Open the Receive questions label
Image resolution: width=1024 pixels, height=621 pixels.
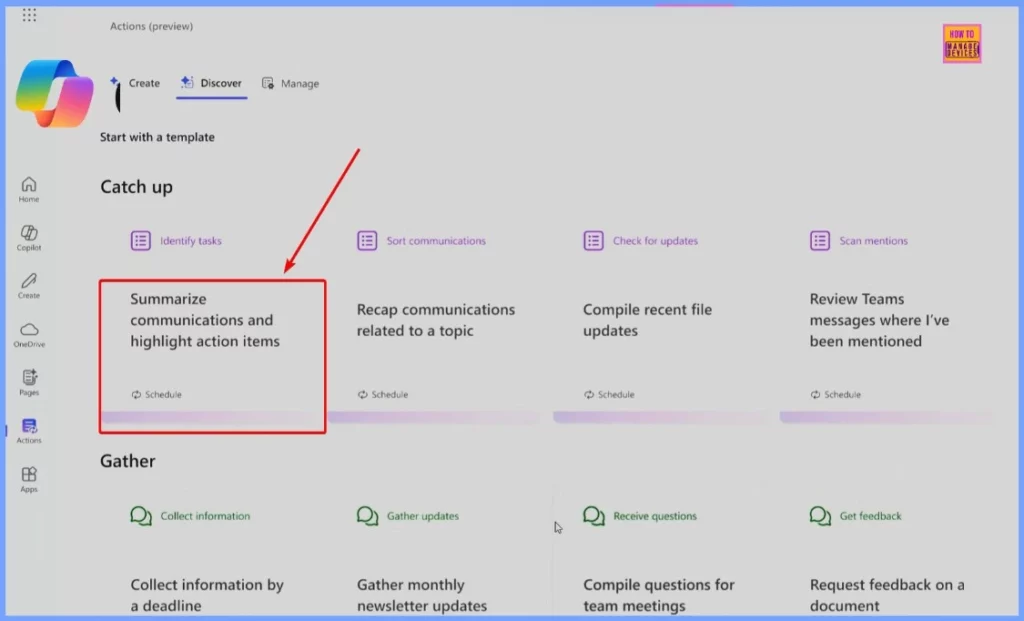655,516
